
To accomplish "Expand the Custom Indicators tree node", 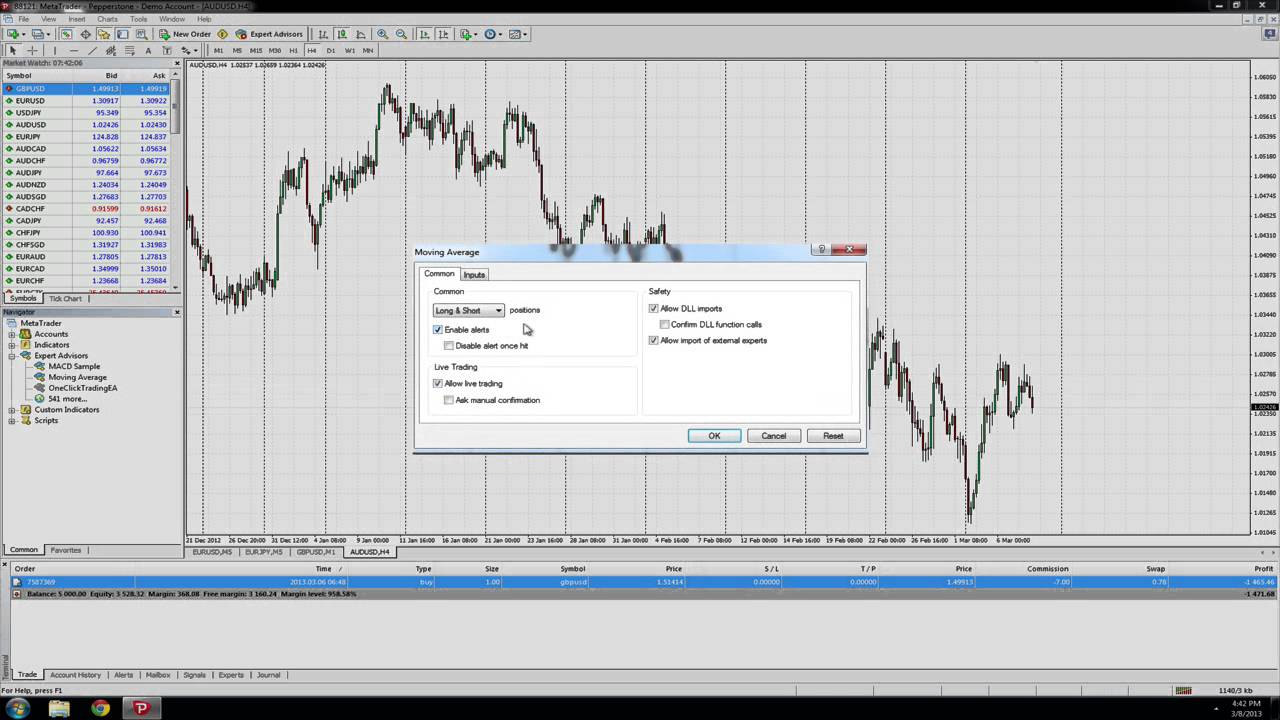I will [x=12, y=410].
